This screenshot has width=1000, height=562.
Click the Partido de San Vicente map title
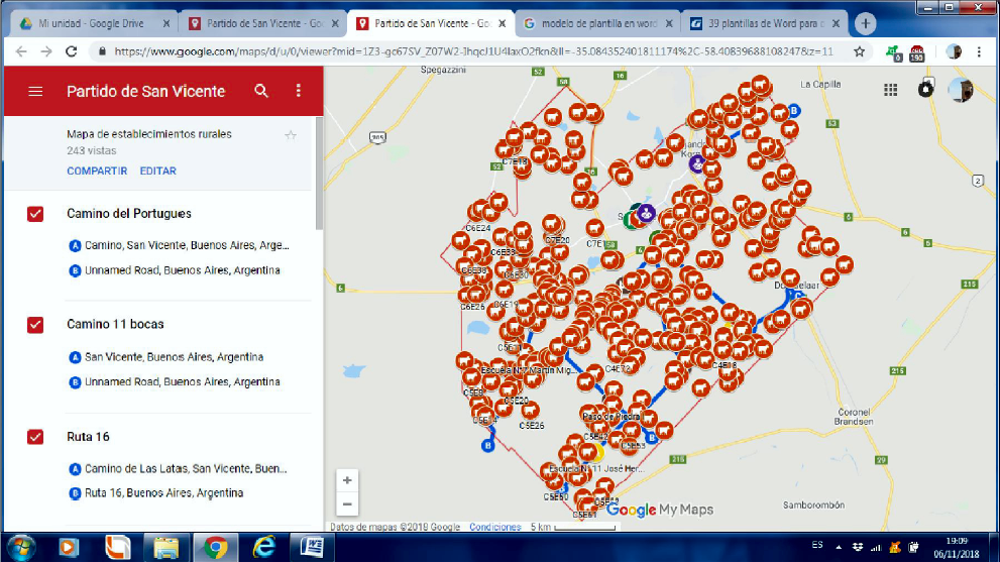(146, 91)
